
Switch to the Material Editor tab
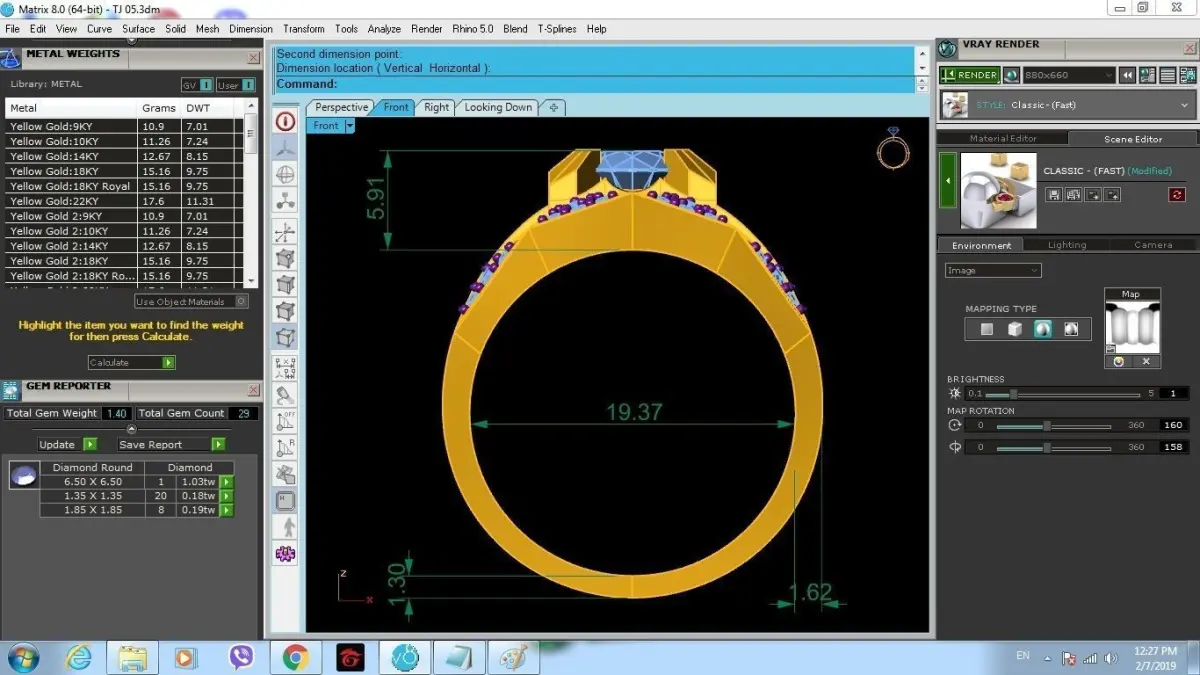(1003, 138)
